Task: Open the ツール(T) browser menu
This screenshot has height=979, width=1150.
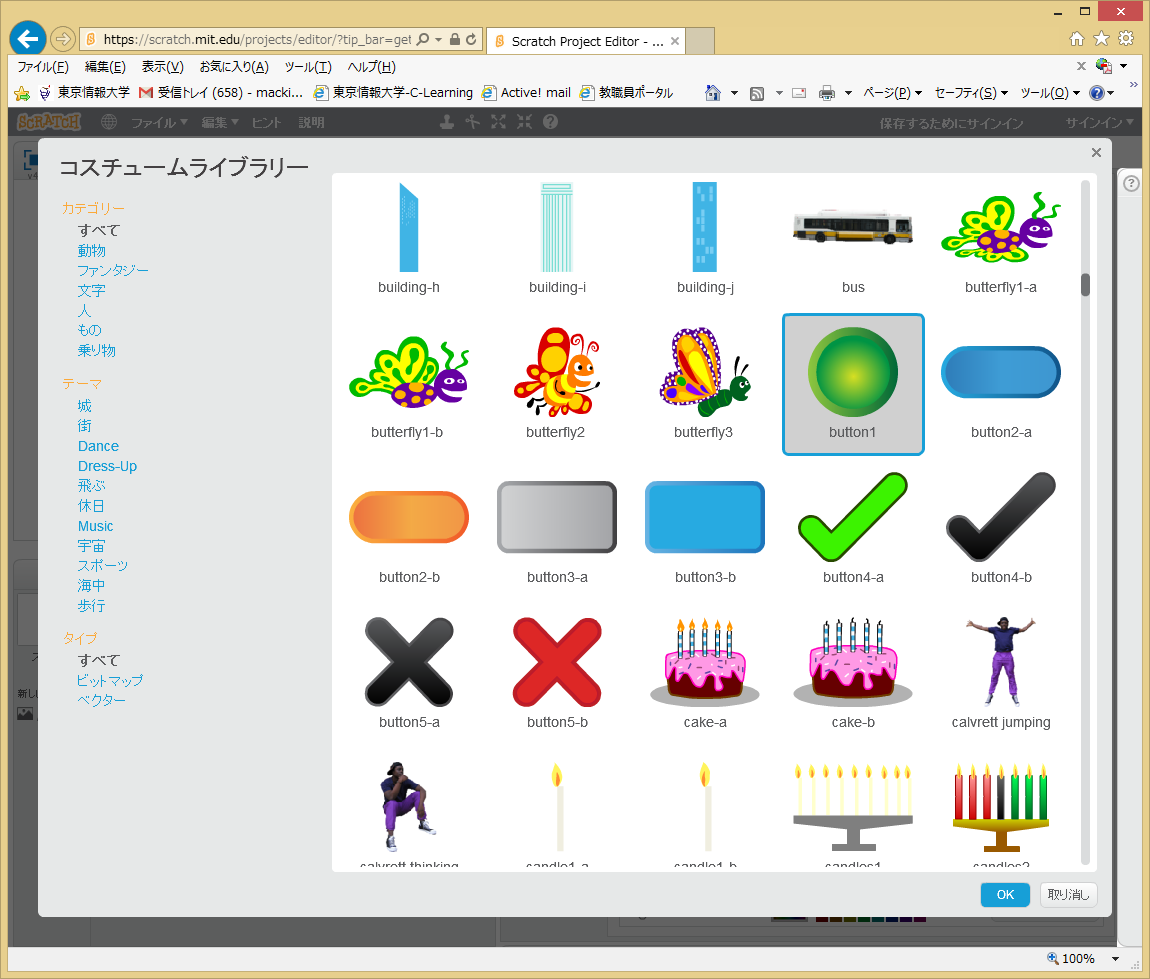Action: coord(308,67)
